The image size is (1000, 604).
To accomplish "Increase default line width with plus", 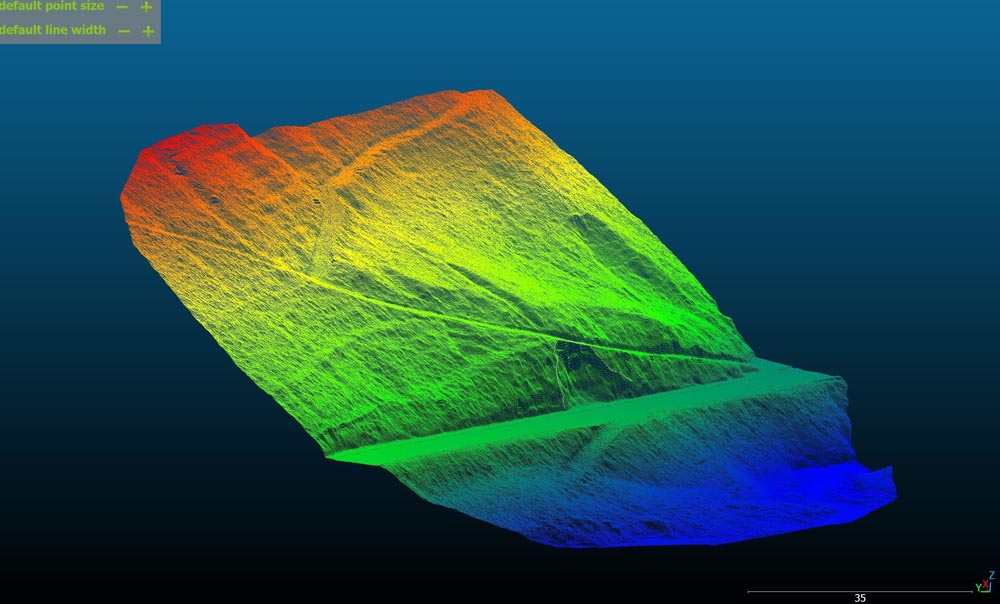I will (148, 31).
